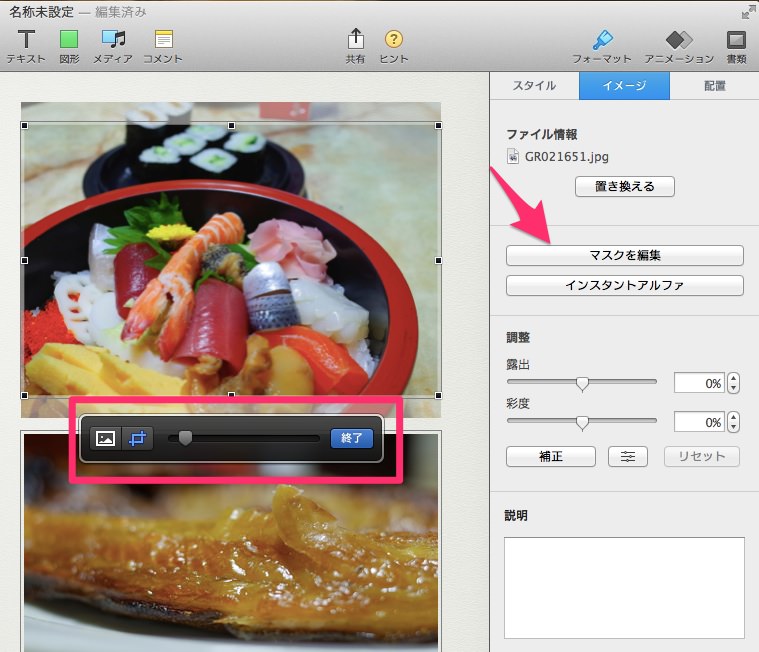Viewport: 759px width, 652px height.
Task: Switch to the Style (スタイル) tab
Action: pyautogui.click(x=534, y=86)
